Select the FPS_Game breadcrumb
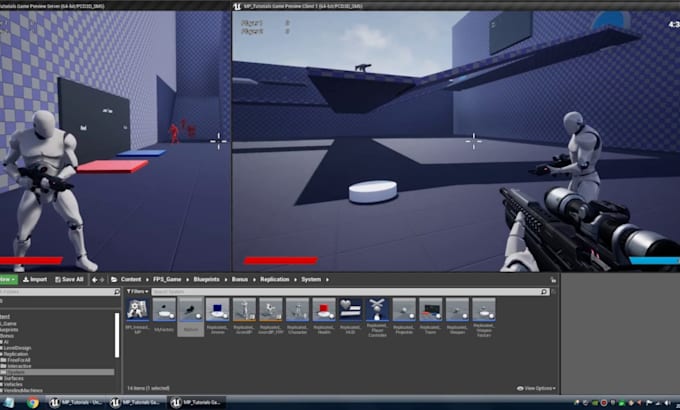Viewport: 680px width, 410px height. (167, 279)
